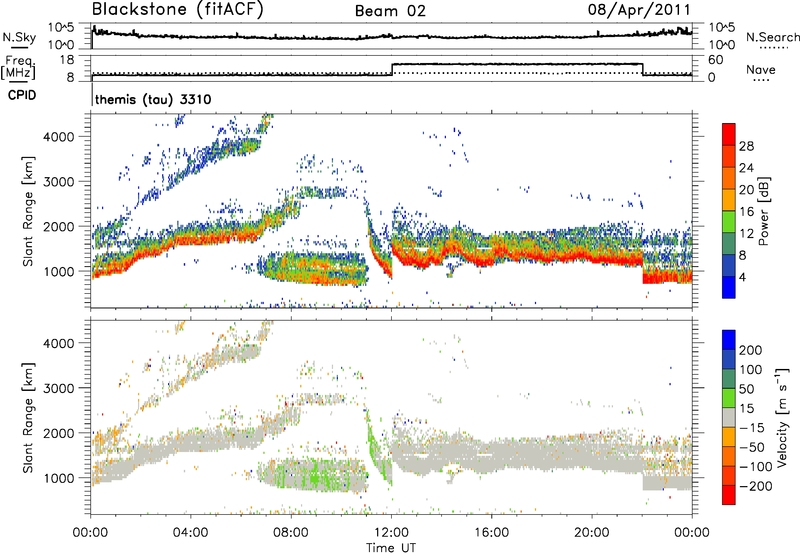
Task: Click the "Power [dB]" color bar title
Action: pyautogui.click(x=764, y=211)
